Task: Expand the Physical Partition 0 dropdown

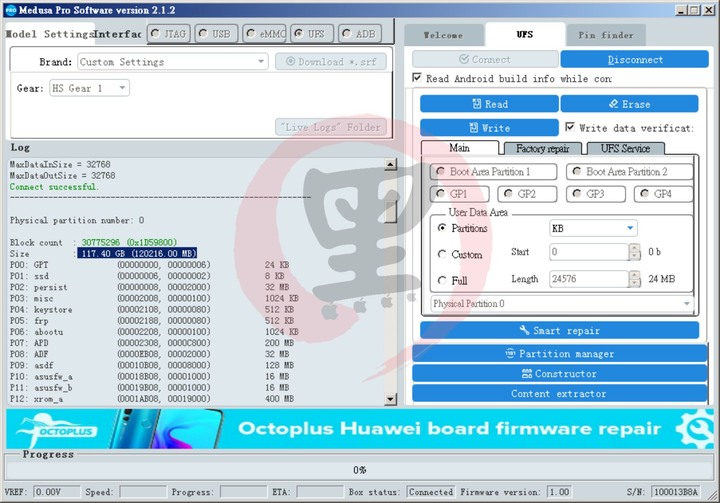Action: point(562,304)
